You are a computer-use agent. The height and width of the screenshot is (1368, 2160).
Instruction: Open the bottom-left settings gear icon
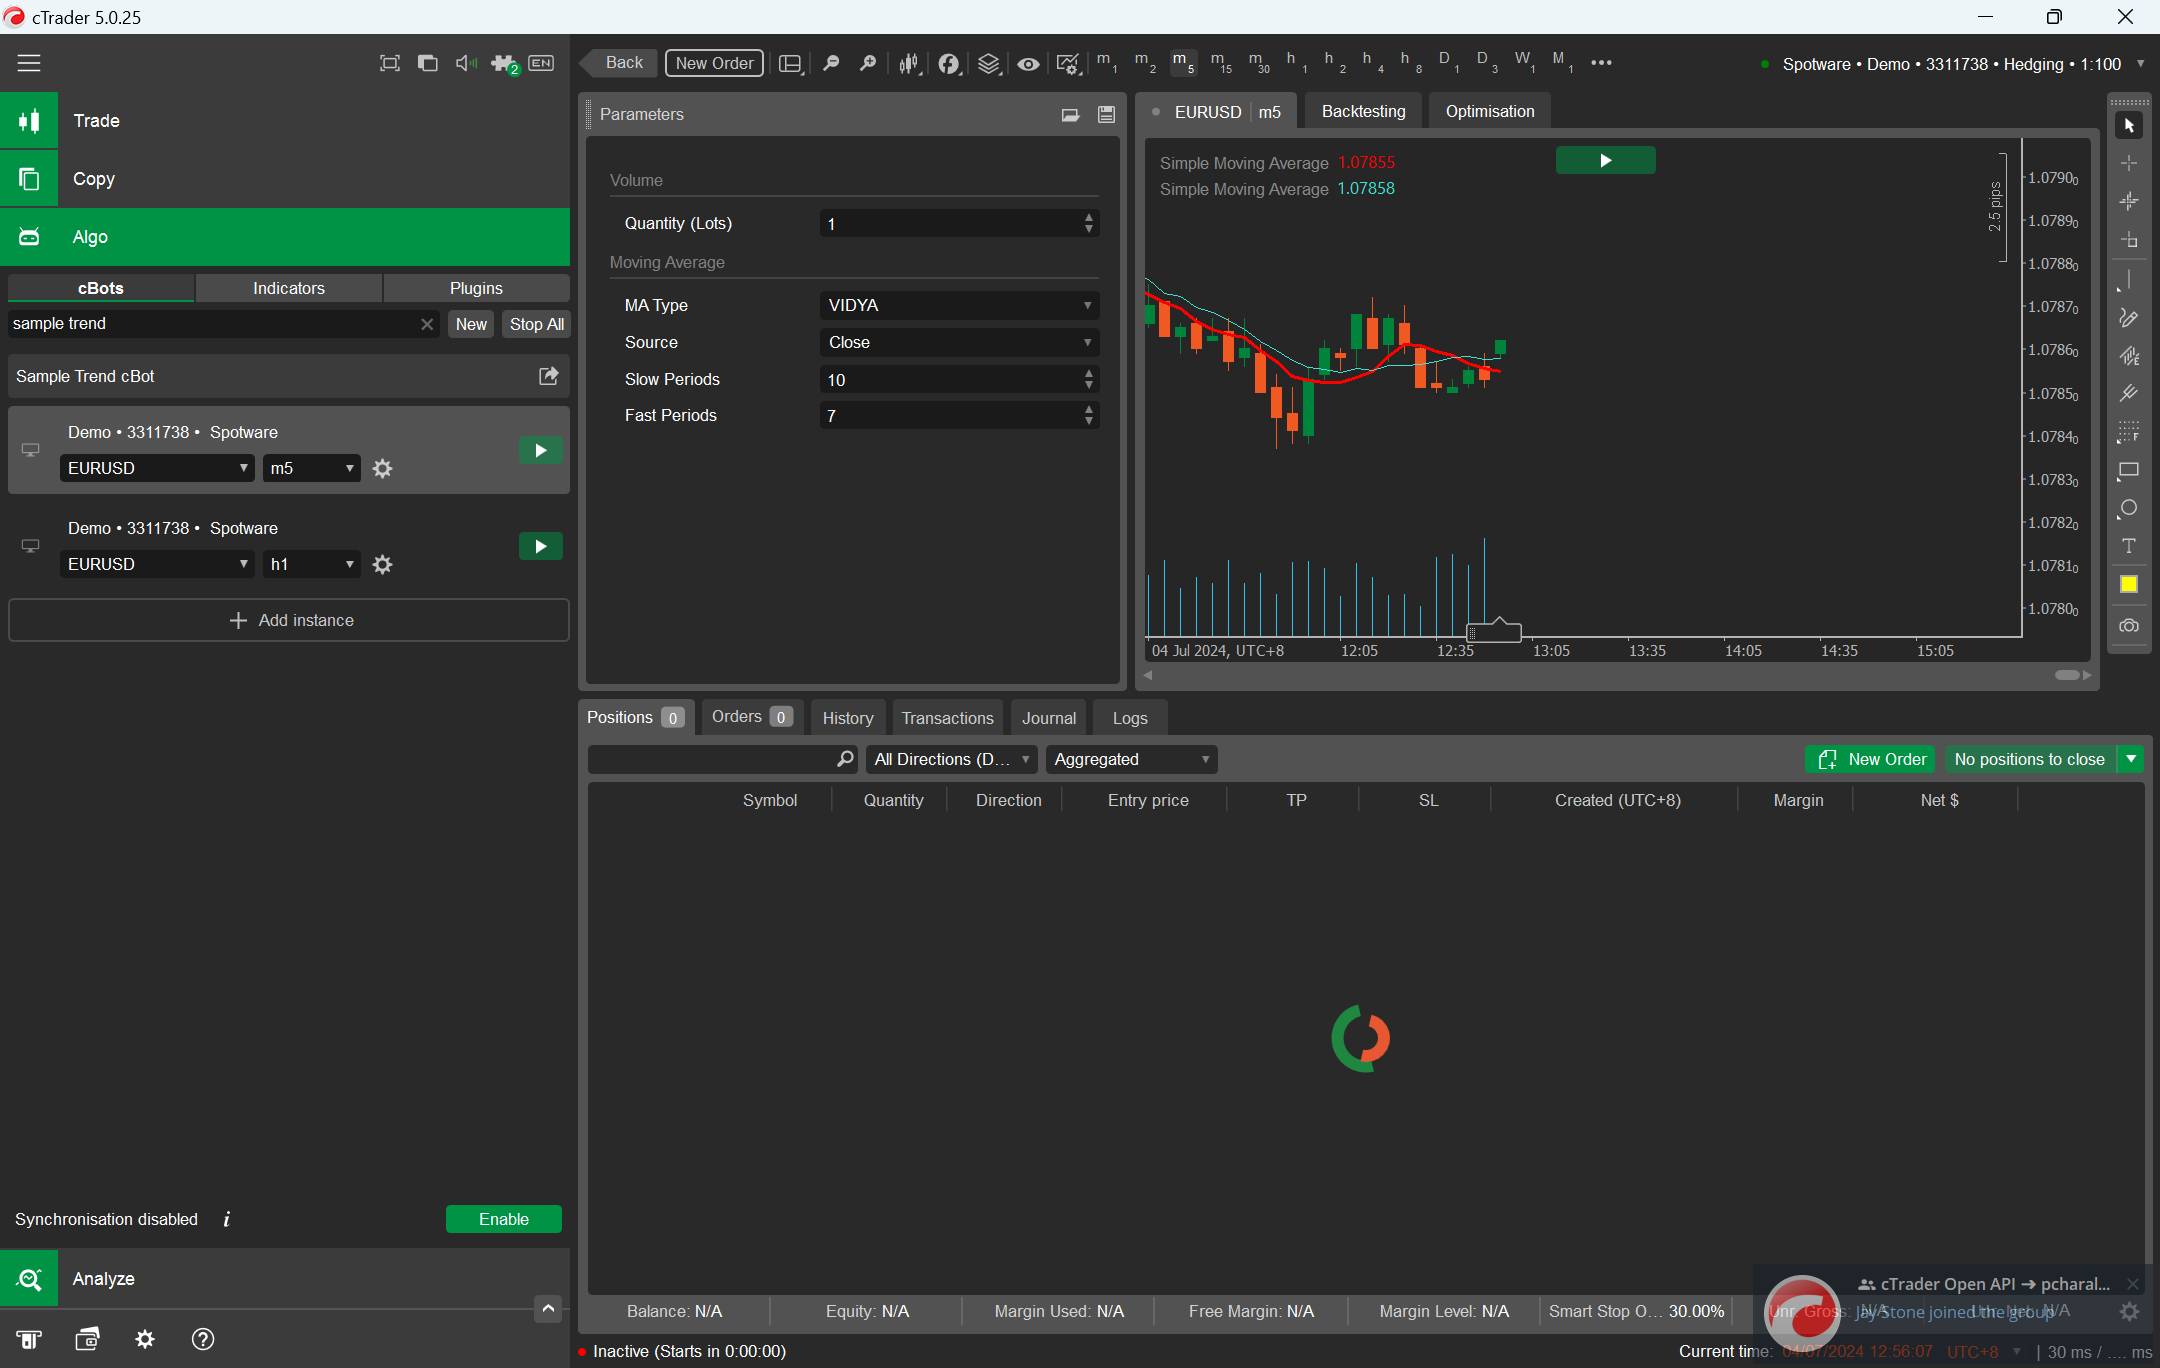pyautogui.click(x=145, y=1339)
